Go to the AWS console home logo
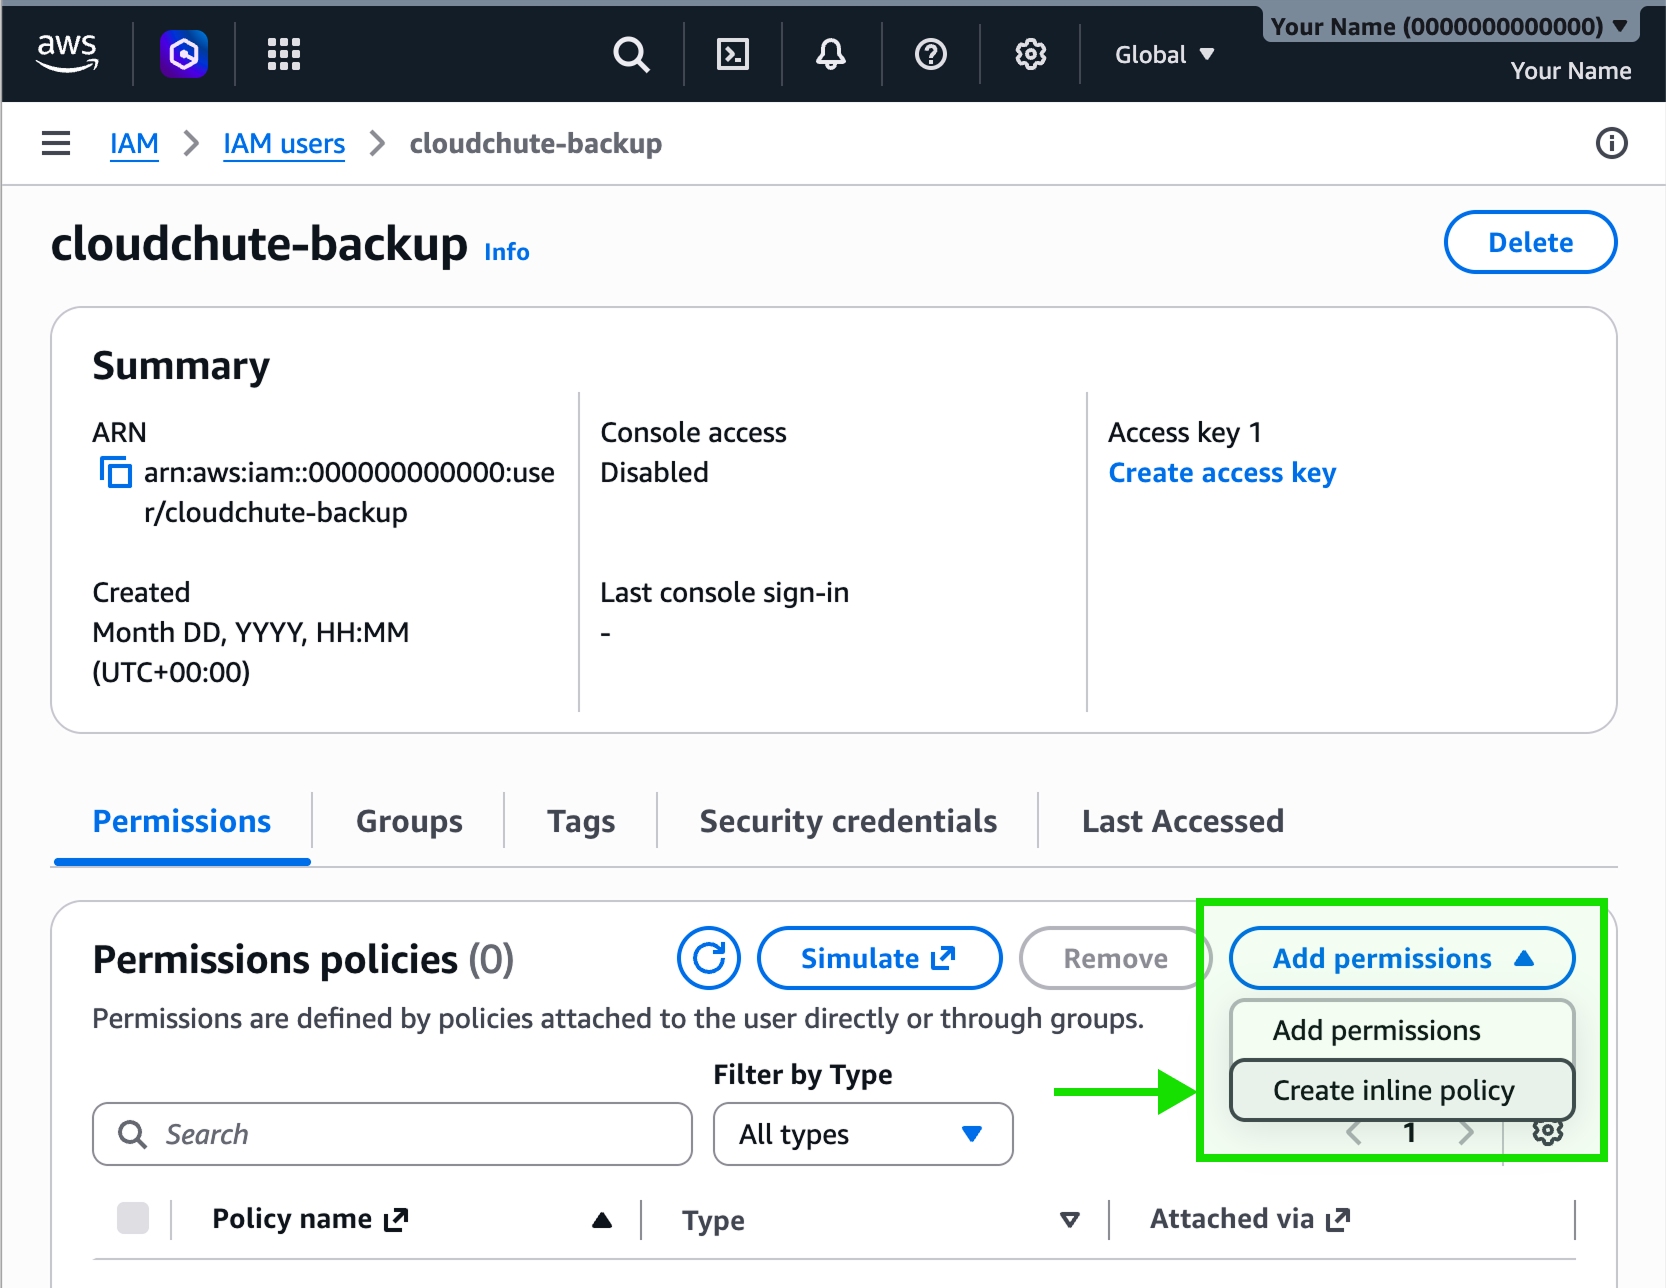 (x=67, y=53)
